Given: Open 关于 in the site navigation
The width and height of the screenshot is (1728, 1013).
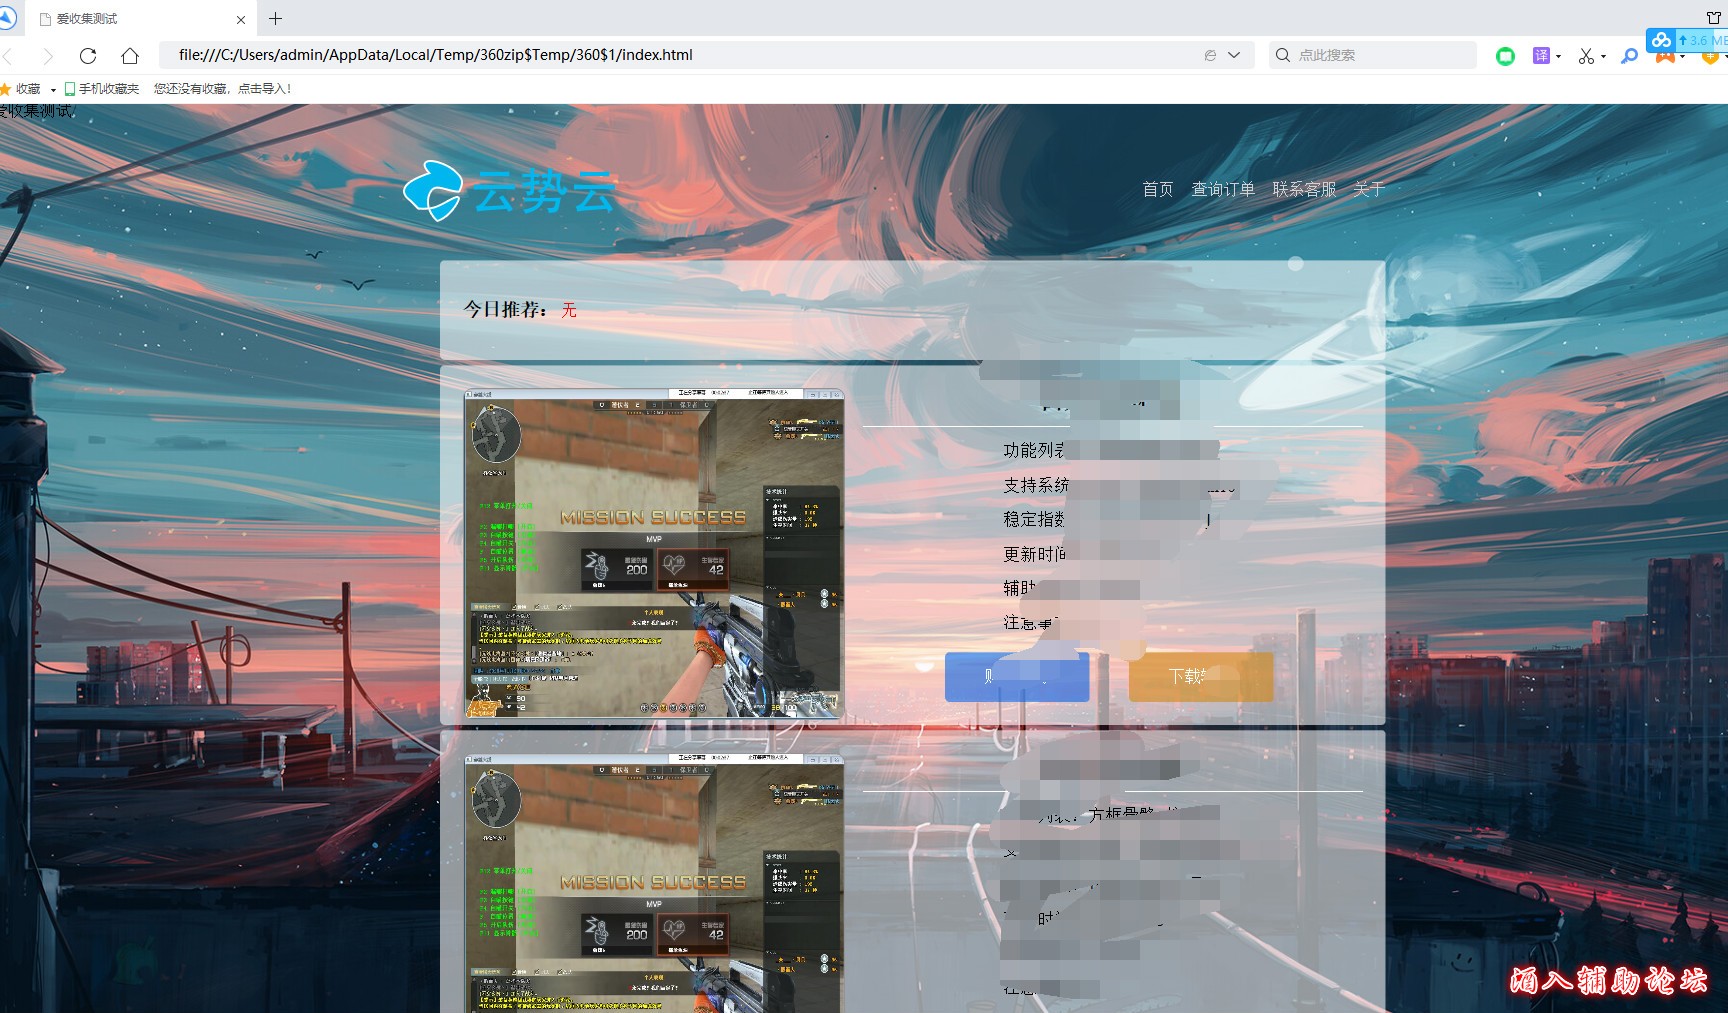Looking at the screenshot, I should [x=1368, y=189].
